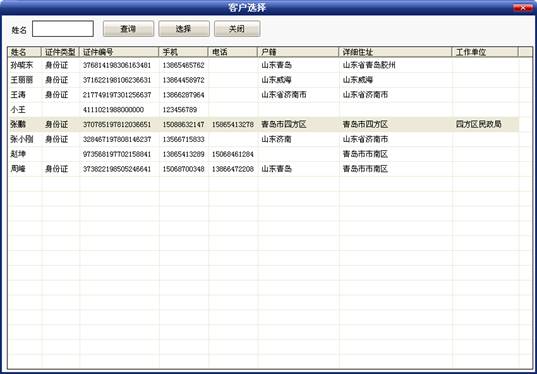Click the 手机 column header
This screenshot has height=374, width=537.
pyautogui.click(x=184, y=52)
